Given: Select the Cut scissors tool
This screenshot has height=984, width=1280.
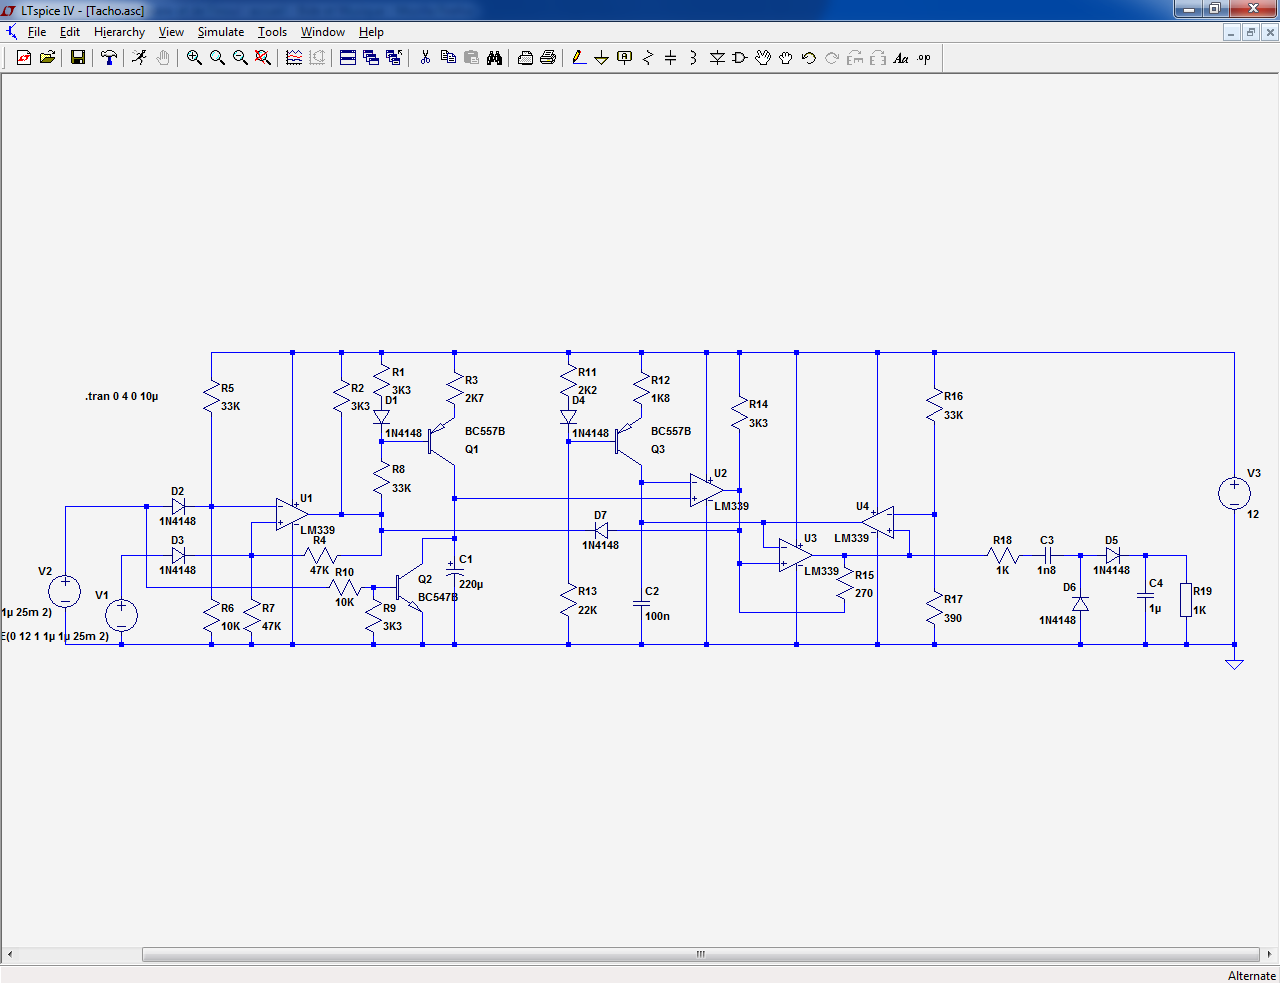Looking at the screenshot, I should pos(425,58).
